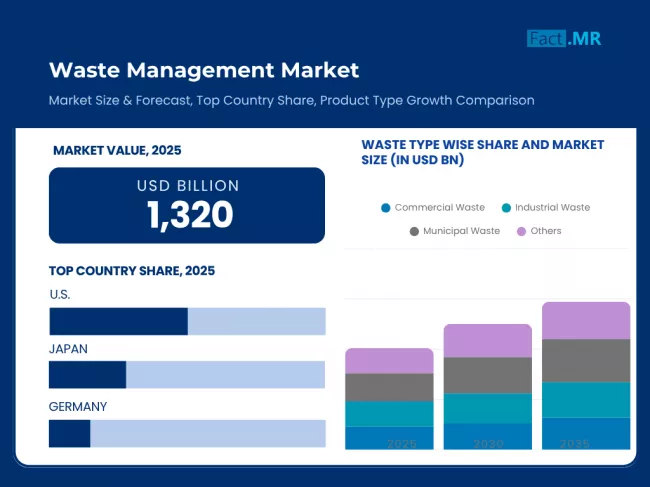
Task: Click the USD BILLION label
Action: [188, 186]
